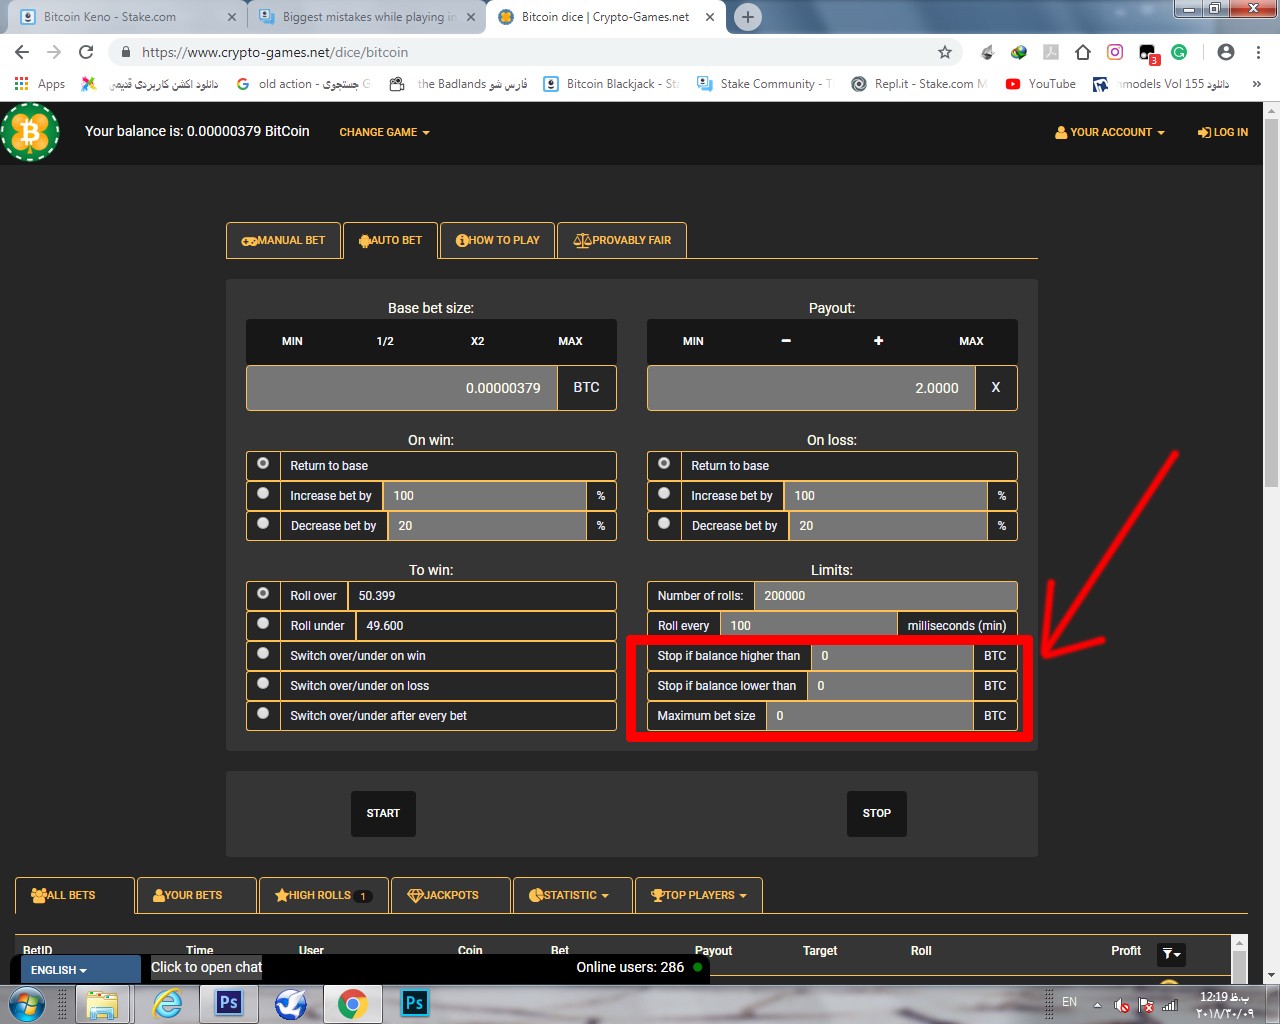The height and width of the screenshot is (1024, 1280).
Task: Click the YouTube bookmark icon
Action: [x=1012, y=84]
